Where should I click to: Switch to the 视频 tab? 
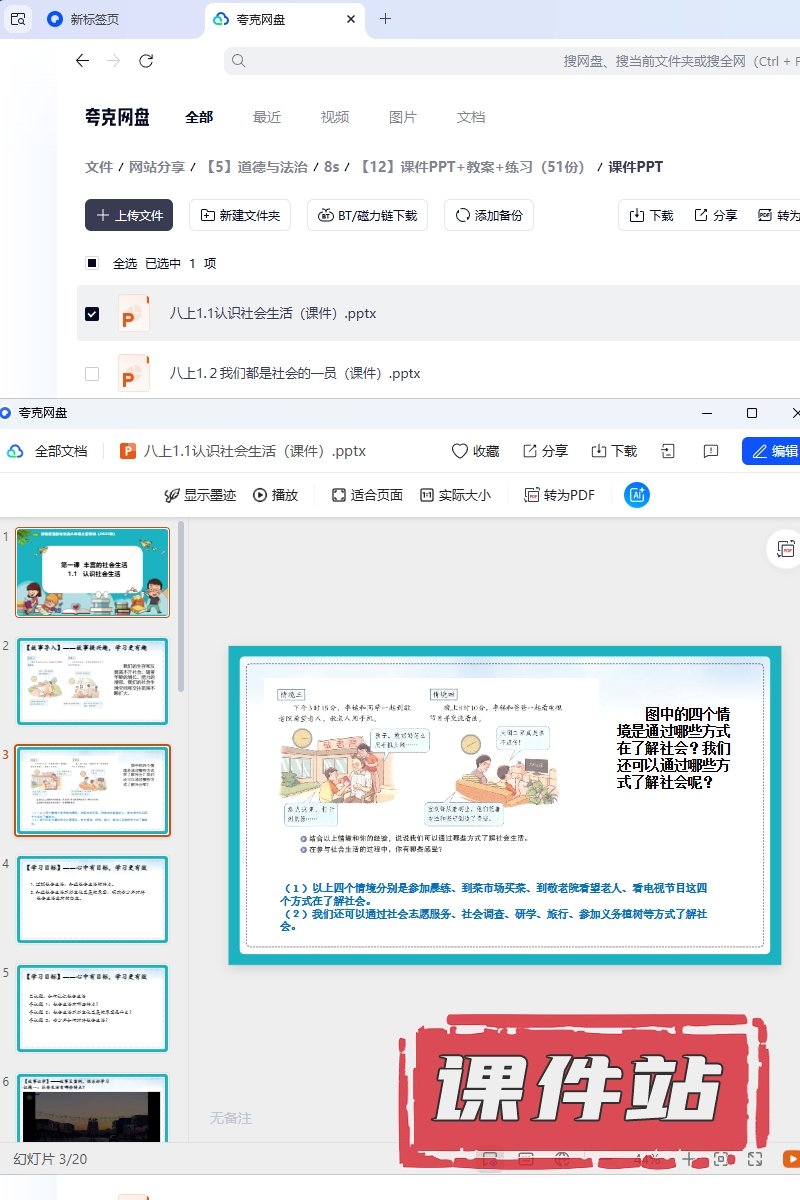(x=335, y=117)
